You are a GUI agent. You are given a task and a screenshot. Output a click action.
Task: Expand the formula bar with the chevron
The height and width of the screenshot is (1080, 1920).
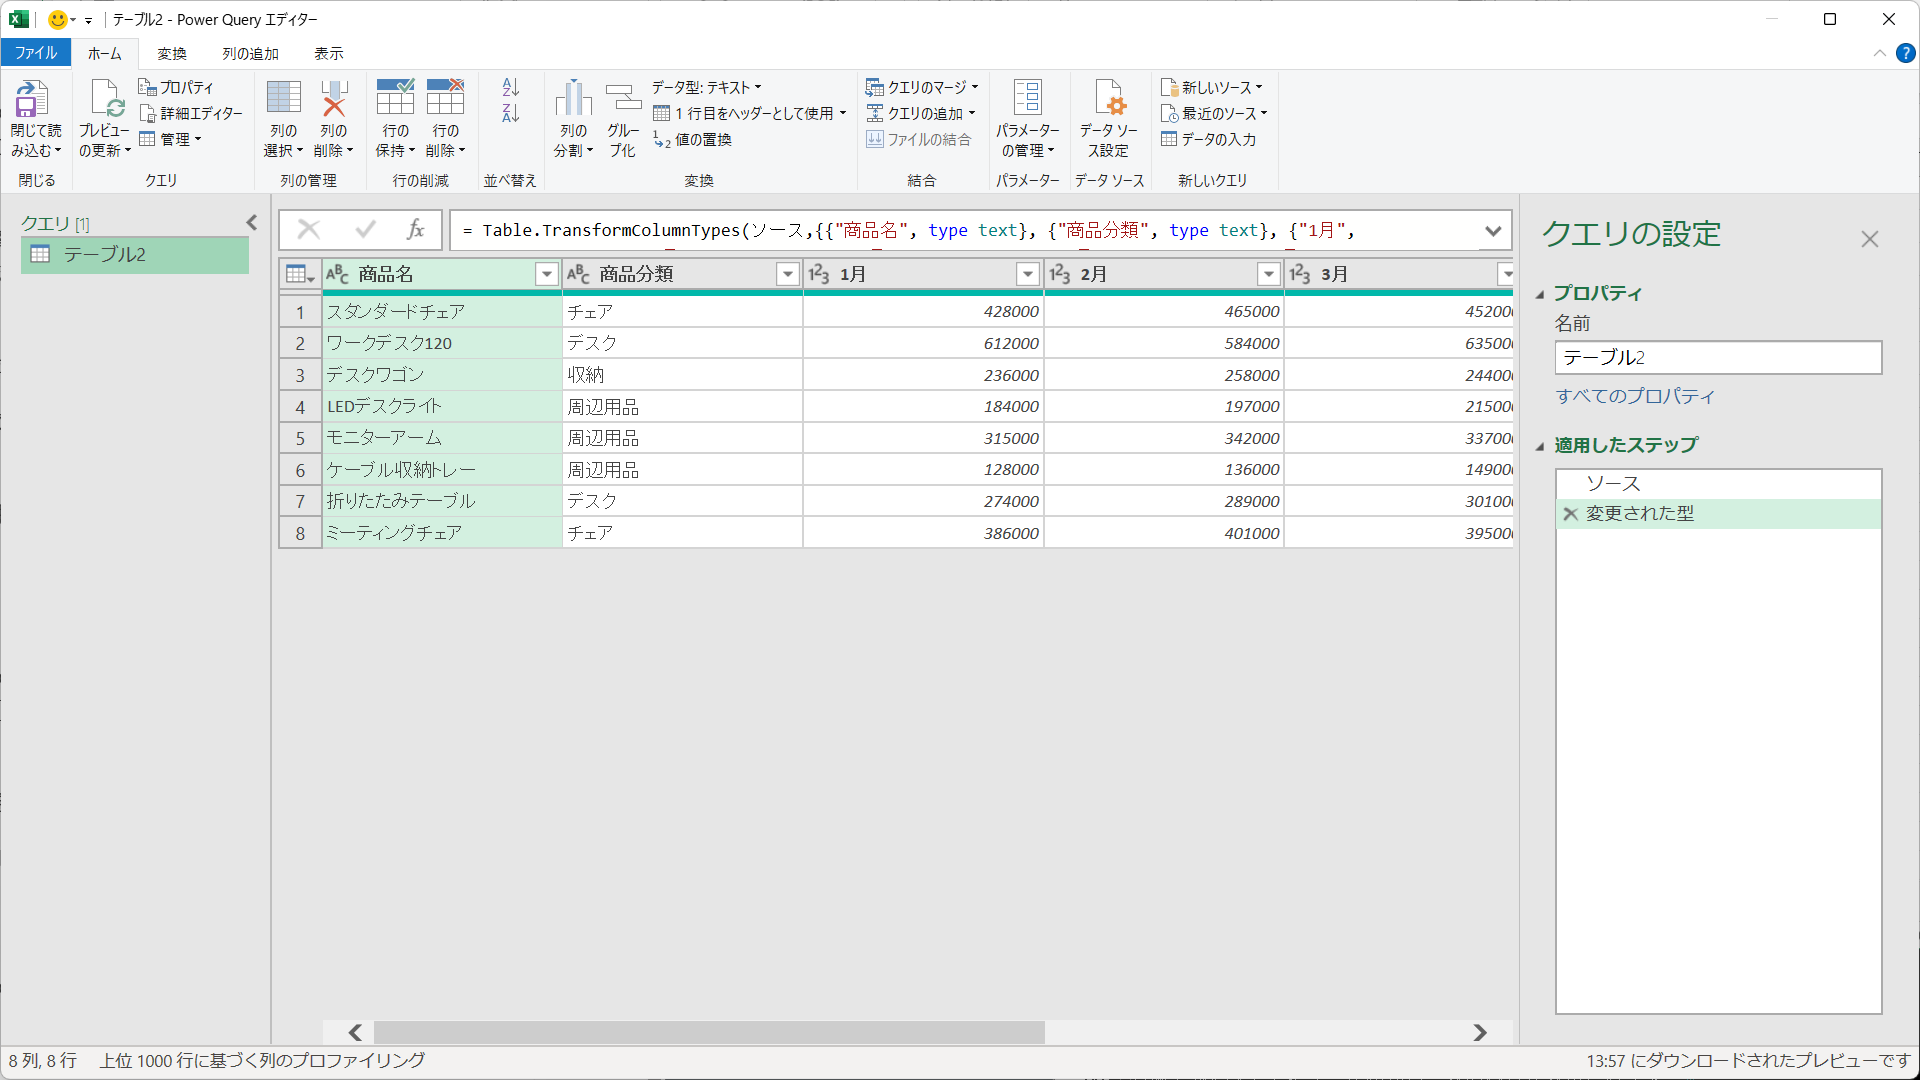pyautogui.click(x=1493, y=231)
